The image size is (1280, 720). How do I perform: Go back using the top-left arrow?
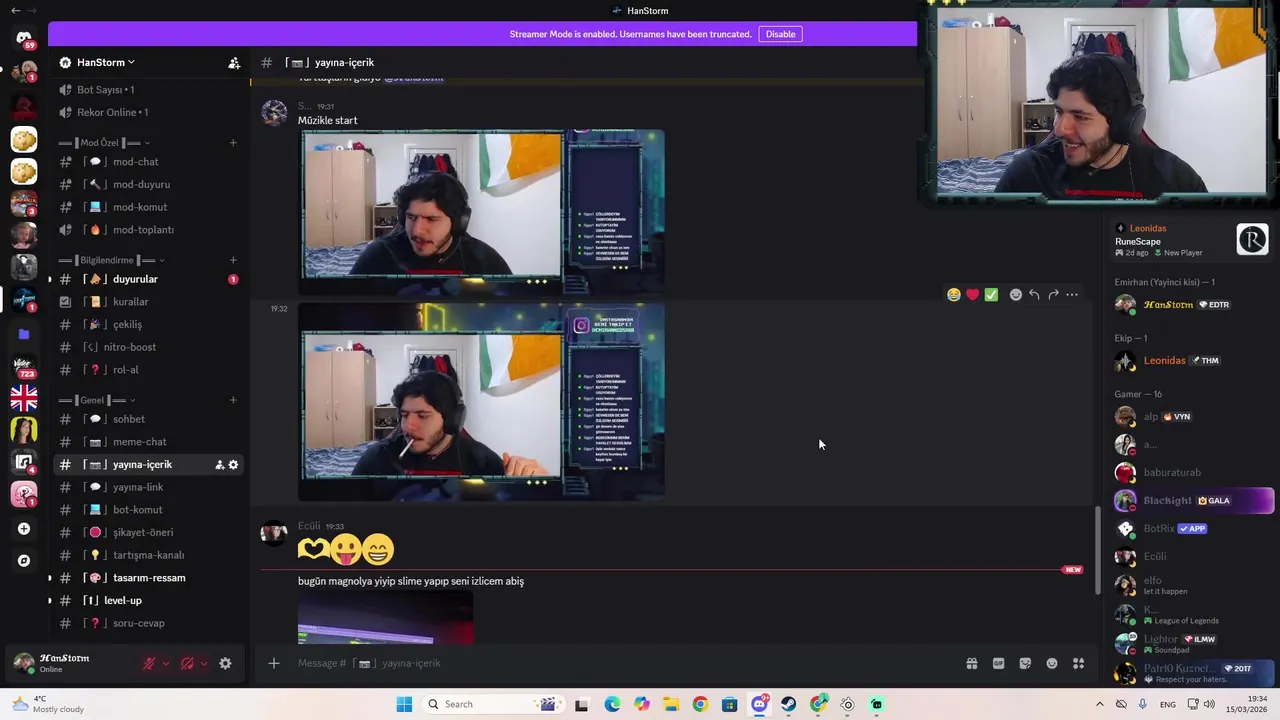click(15, 10)
